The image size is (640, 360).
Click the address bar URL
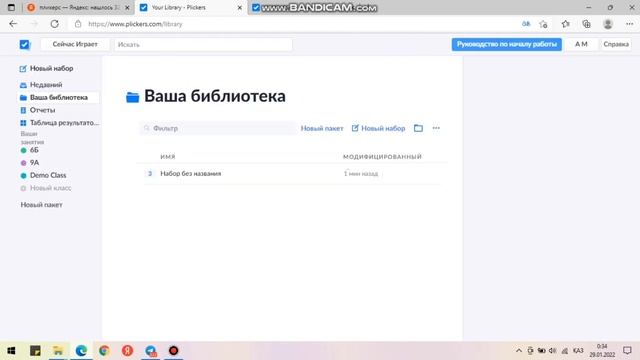(135, 24)
